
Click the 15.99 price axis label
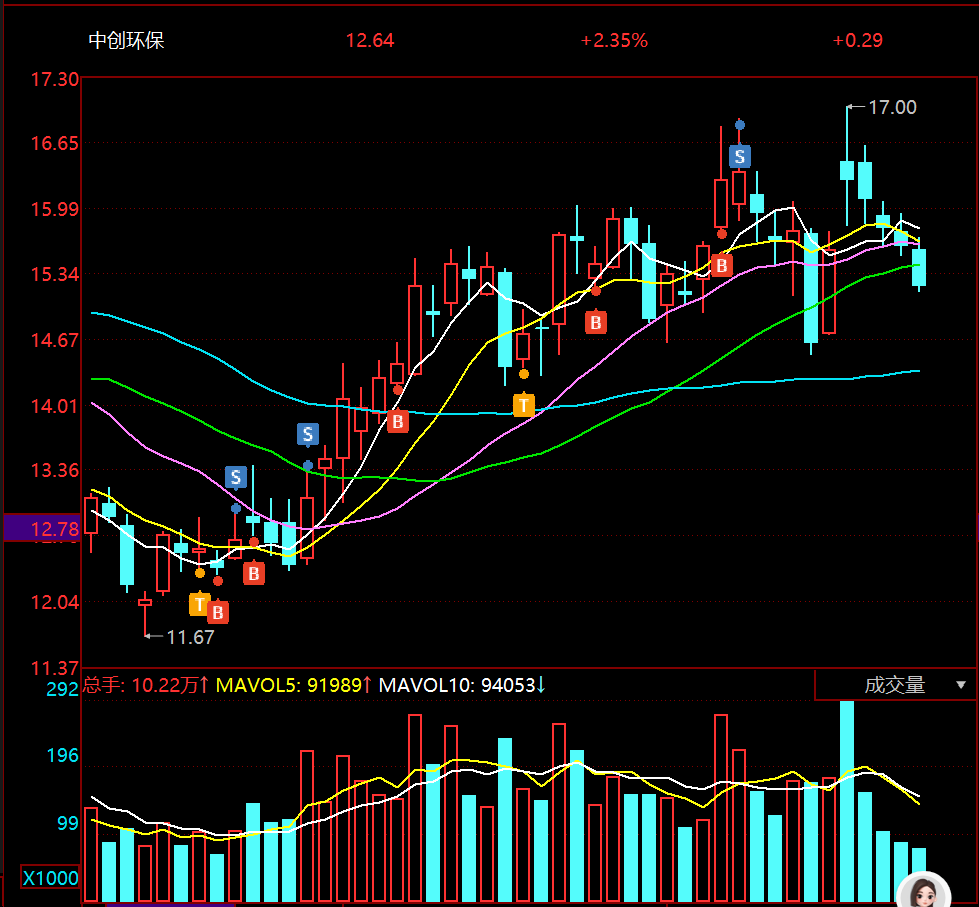click(55, 208)
